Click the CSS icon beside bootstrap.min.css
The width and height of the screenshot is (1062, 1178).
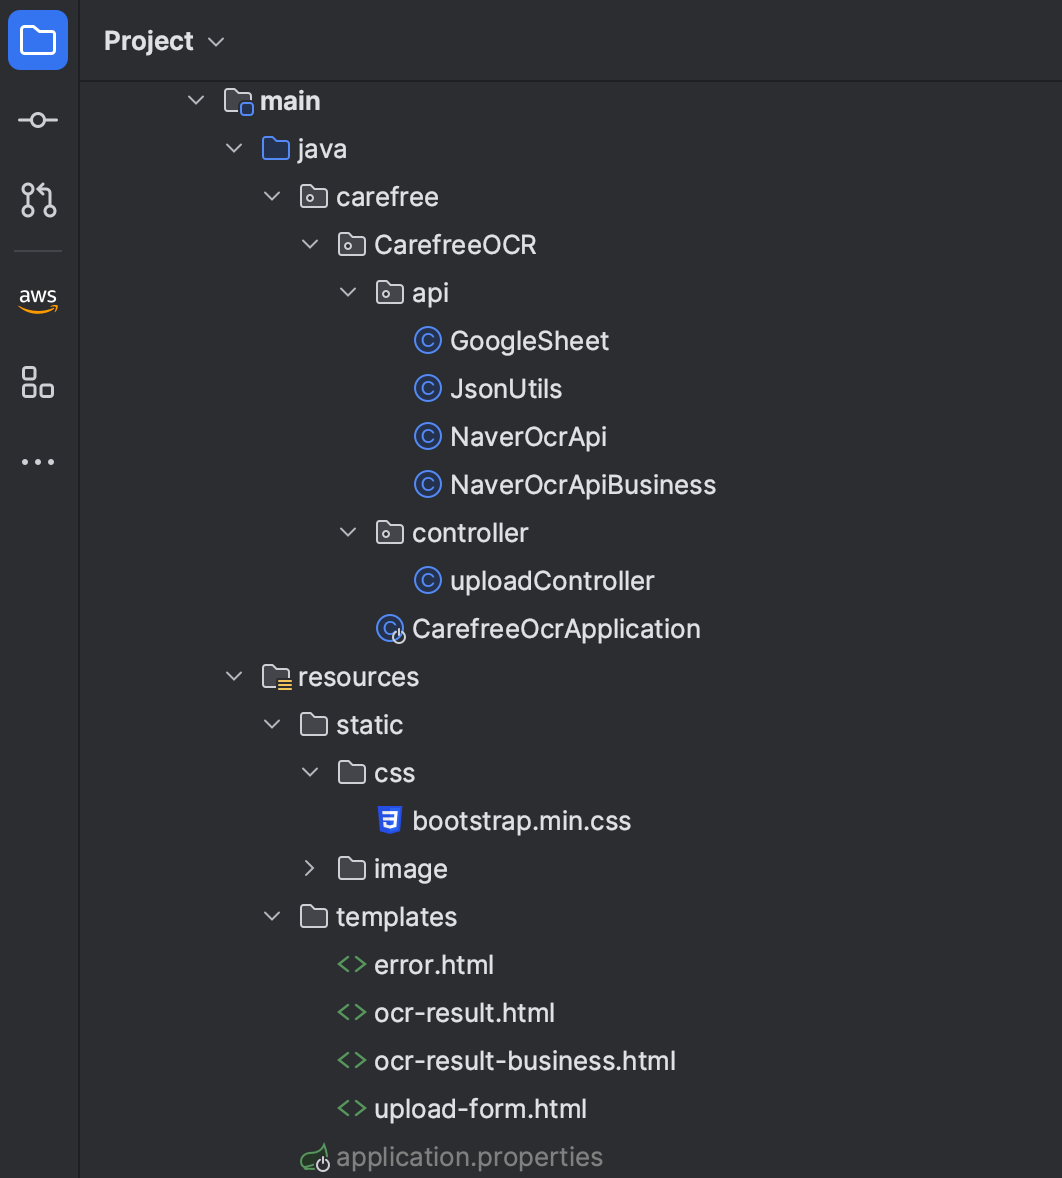(389, 820)
